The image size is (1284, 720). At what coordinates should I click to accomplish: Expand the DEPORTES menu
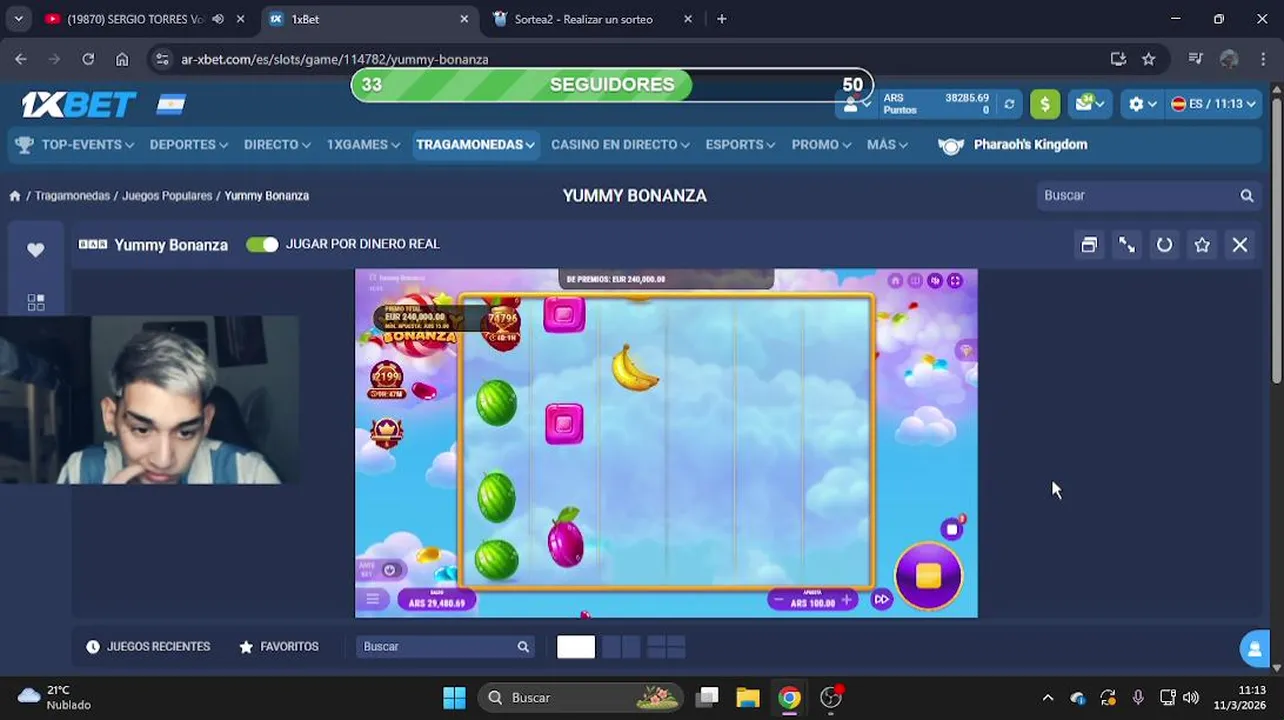189,145
